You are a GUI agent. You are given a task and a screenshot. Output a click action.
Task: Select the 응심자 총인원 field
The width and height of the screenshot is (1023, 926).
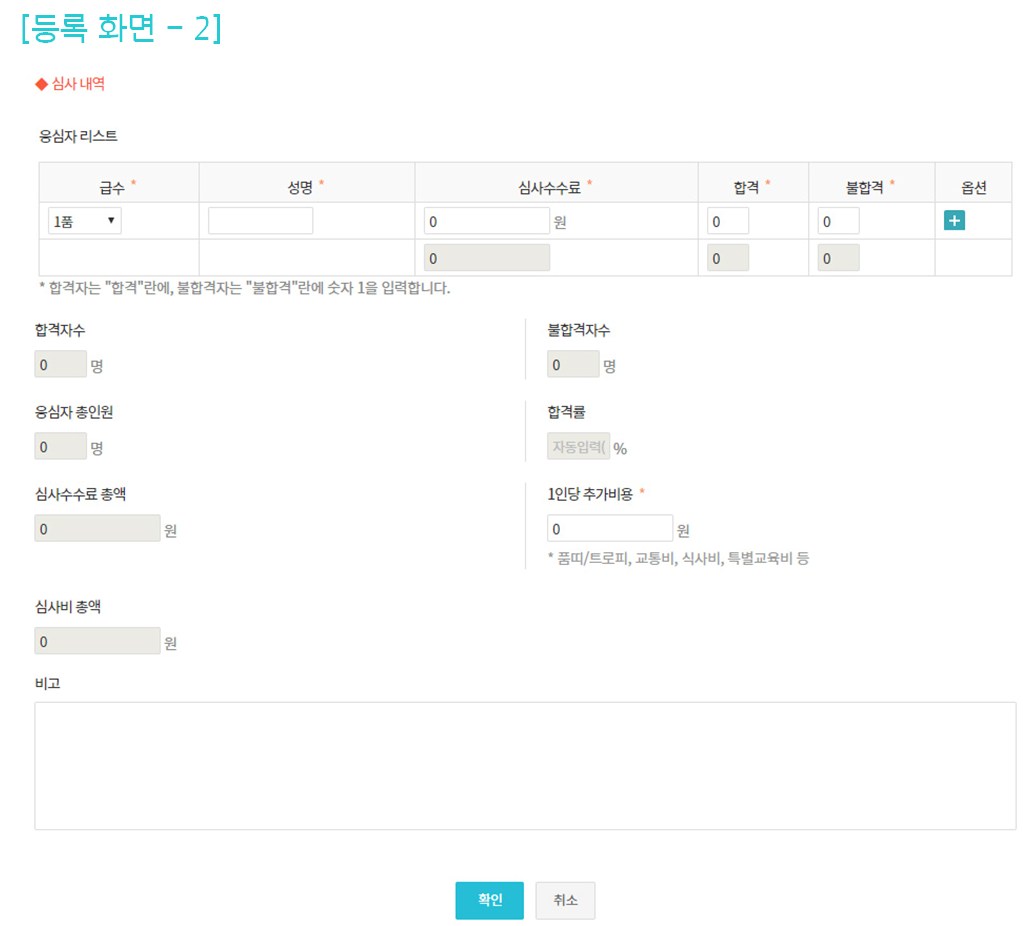click(60, 446)
